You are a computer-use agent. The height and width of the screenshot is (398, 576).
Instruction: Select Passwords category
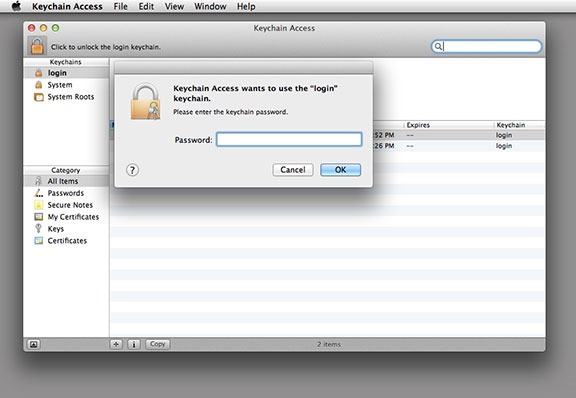[66, 193]
